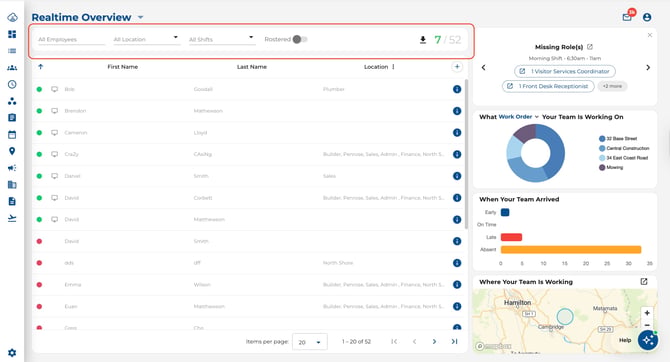The width and height of the screenshot is (670, 362).
Task: Open the AI Help sparkle button
Action: (x=648, y=340)
